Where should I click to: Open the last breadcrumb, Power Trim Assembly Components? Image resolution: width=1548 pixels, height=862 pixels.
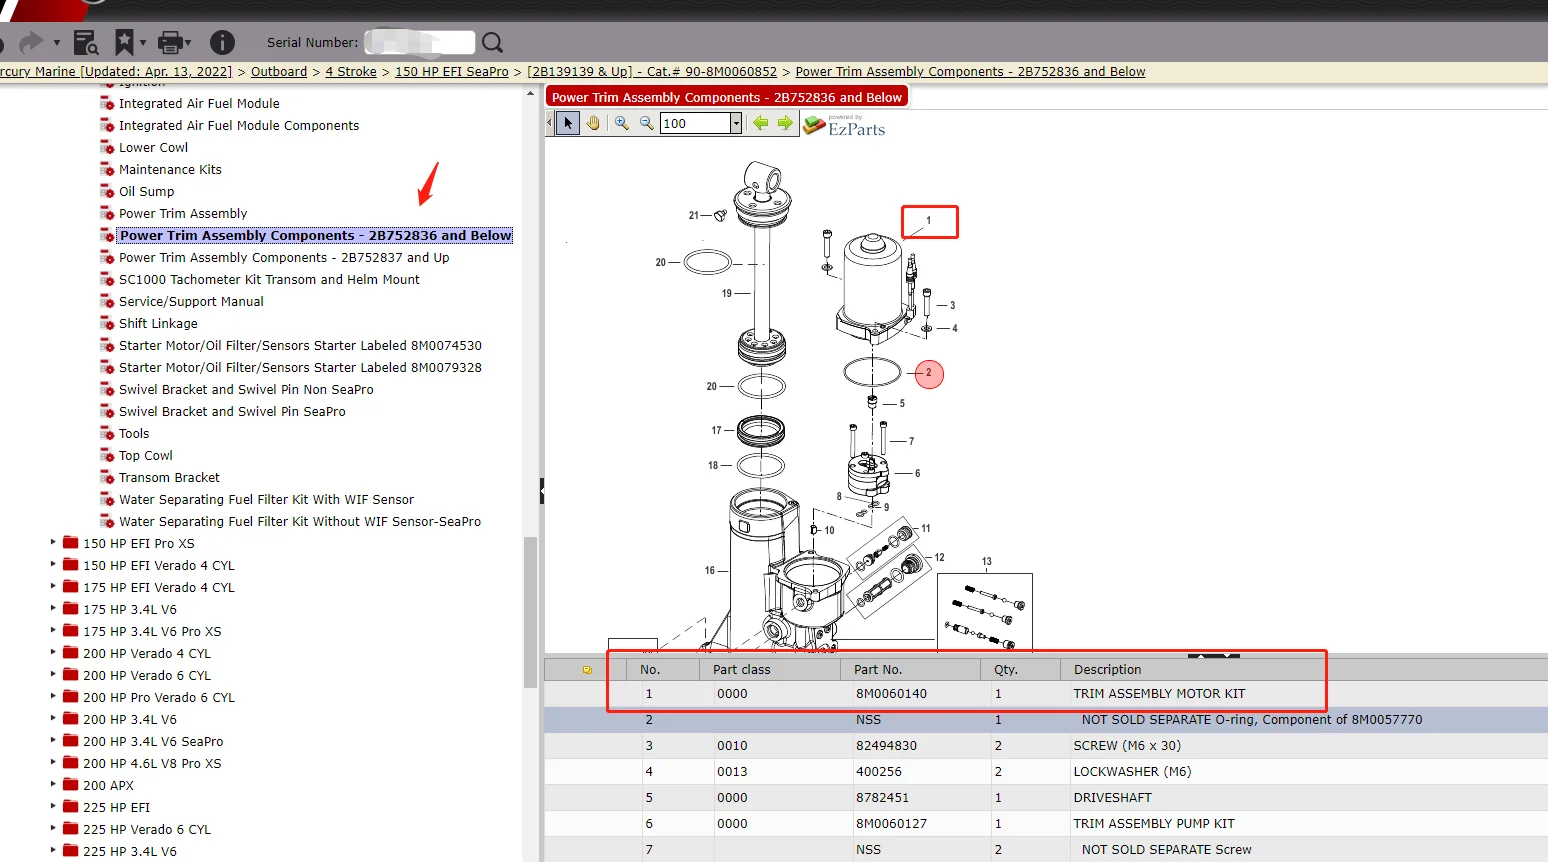[970, 72]
